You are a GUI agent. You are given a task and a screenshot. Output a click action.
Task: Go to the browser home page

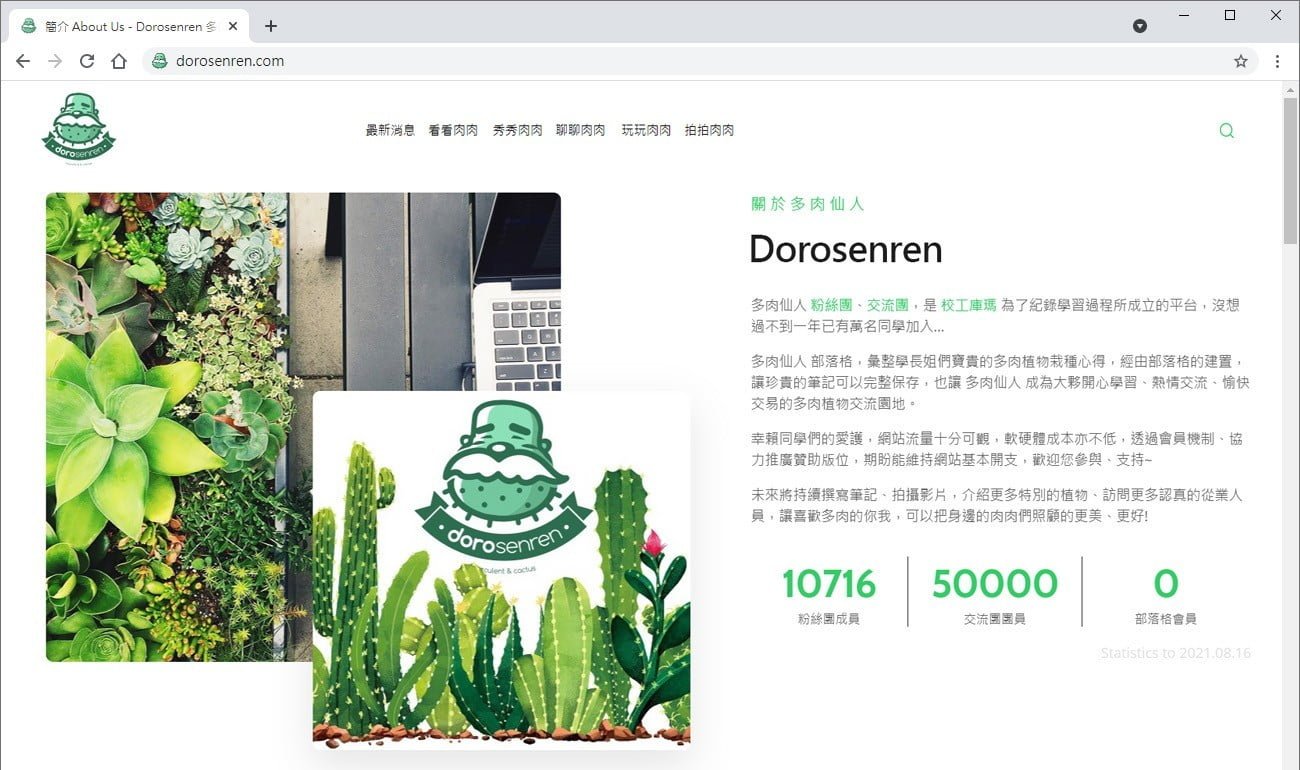119,61
